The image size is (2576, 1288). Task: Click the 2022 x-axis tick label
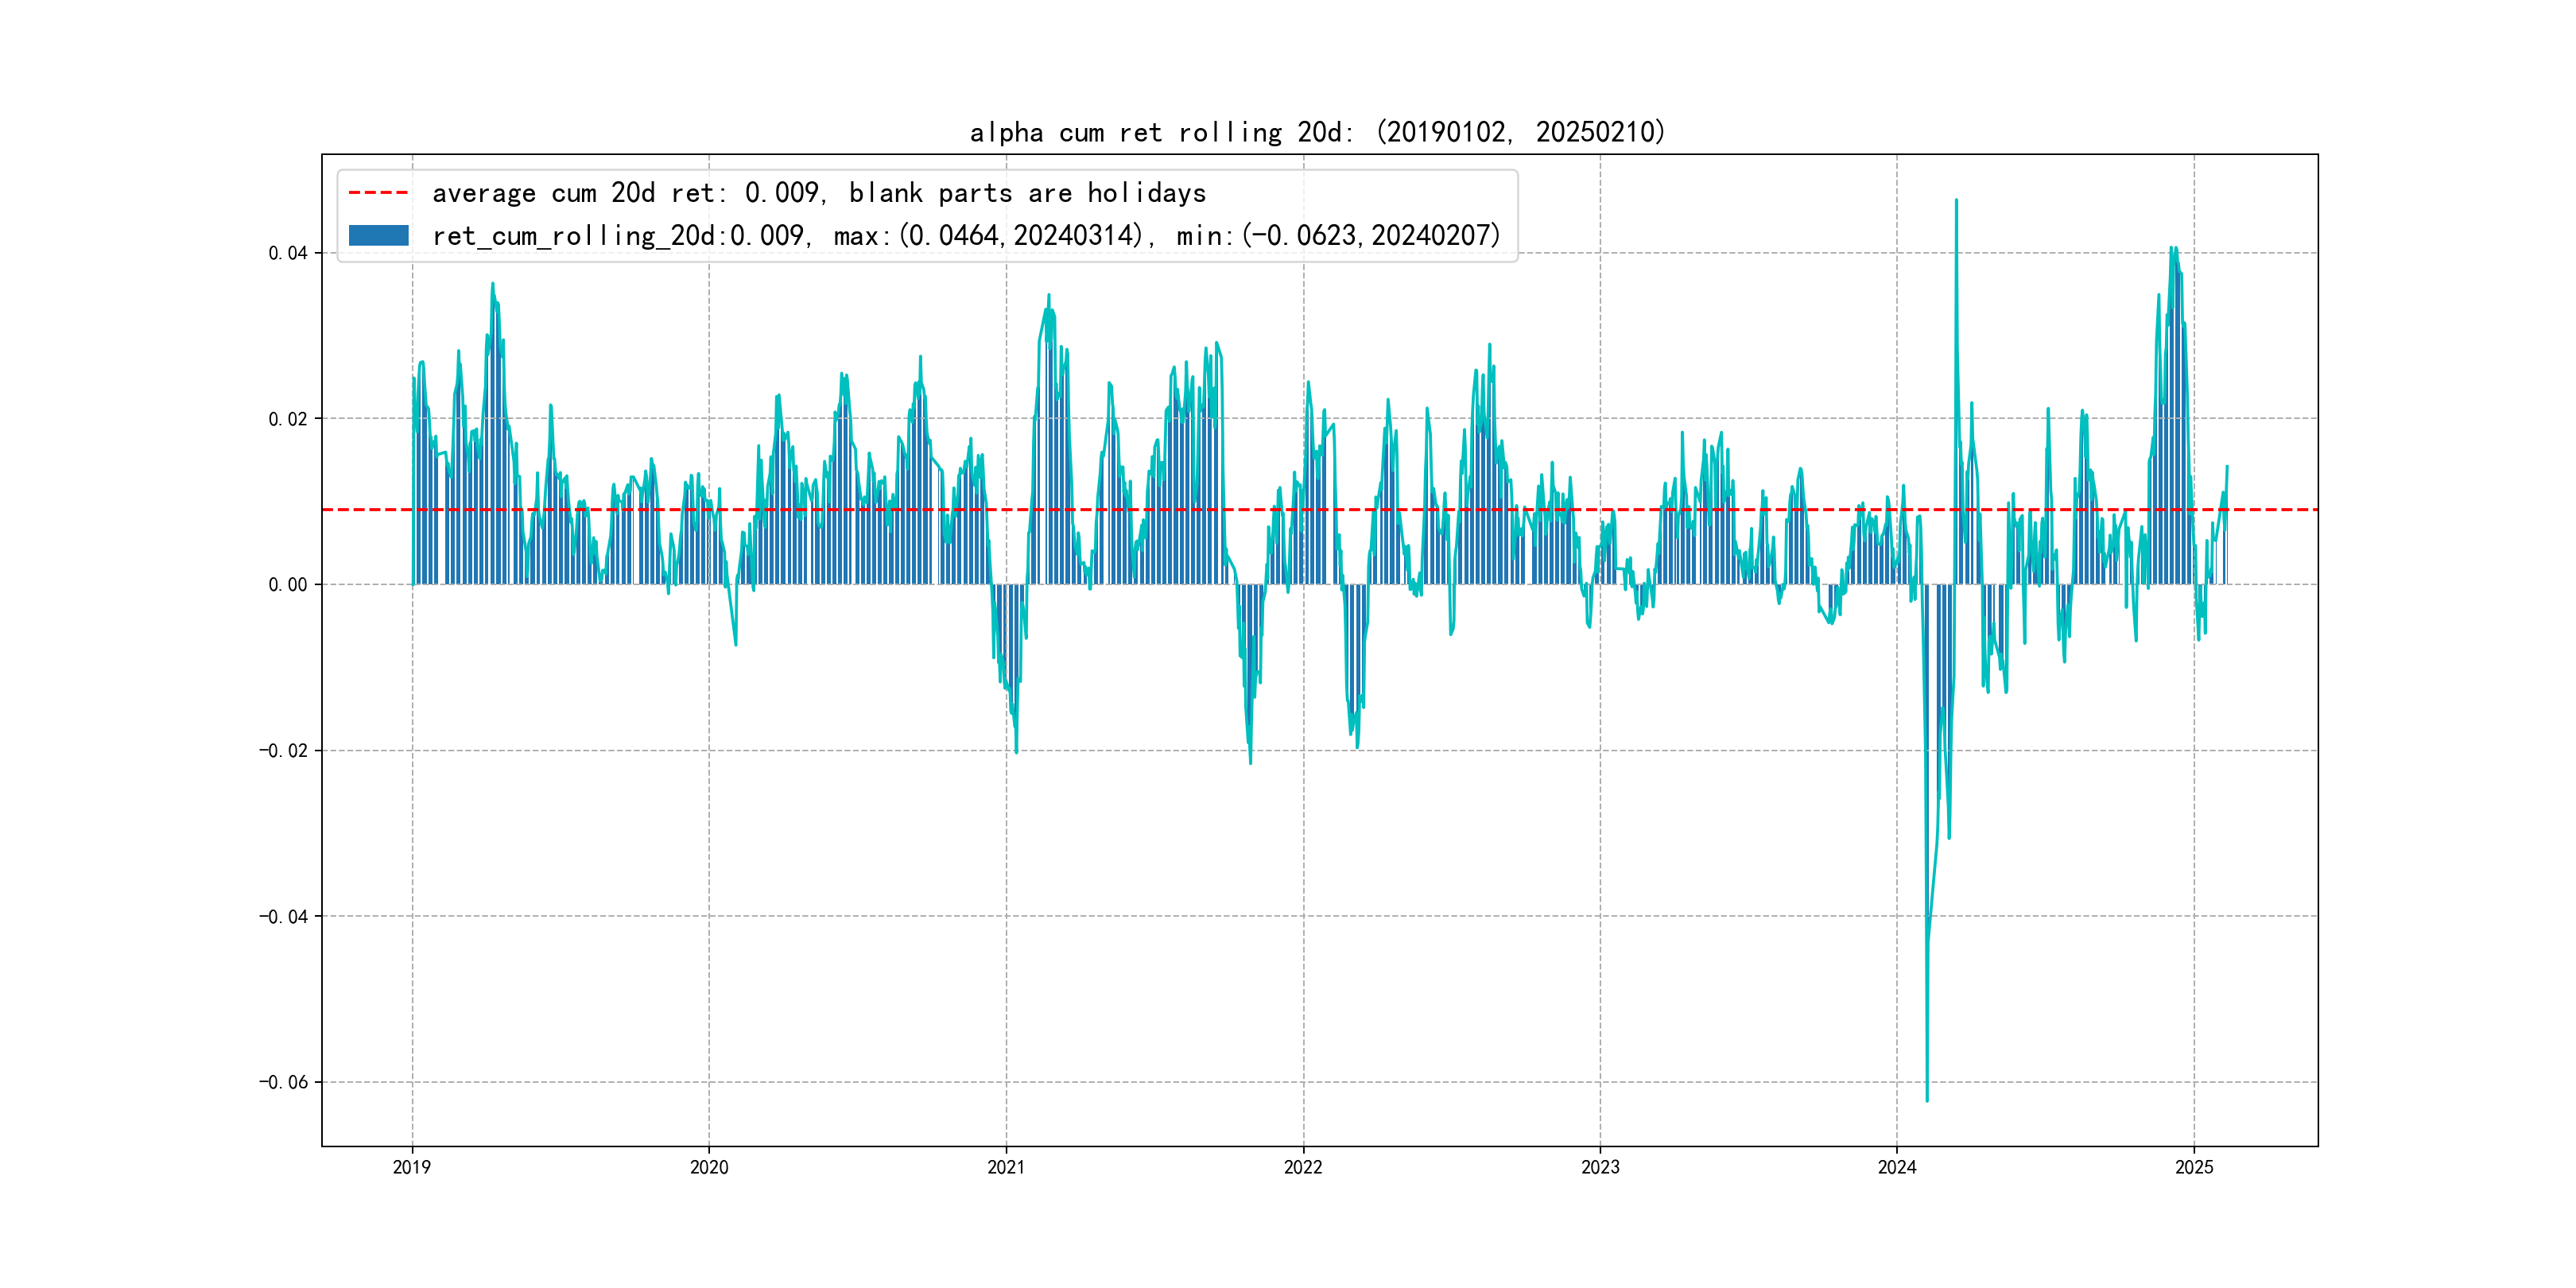[x=1303, y=1167]
